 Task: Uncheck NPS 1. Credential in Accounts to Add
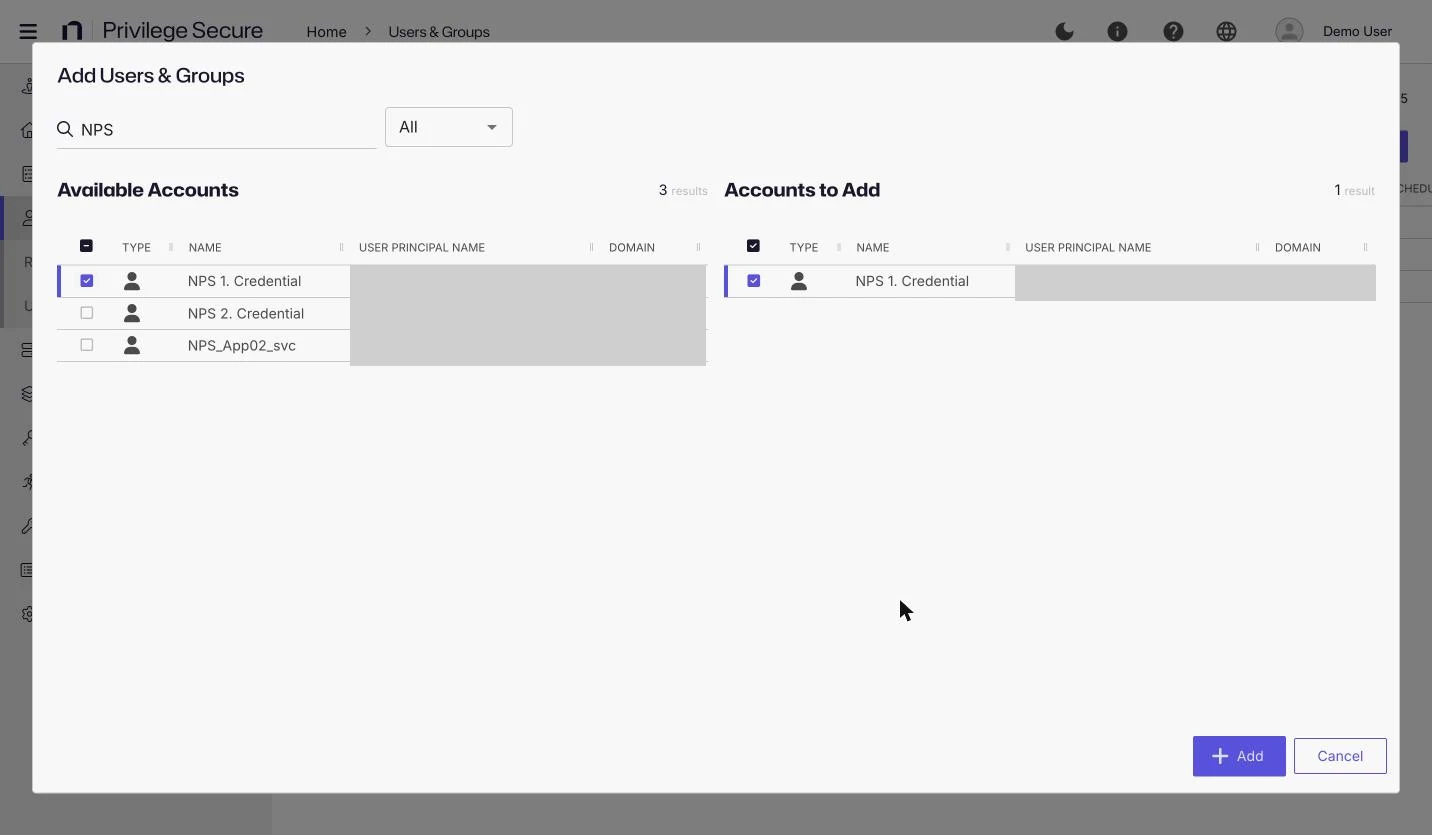pos(753,281)
